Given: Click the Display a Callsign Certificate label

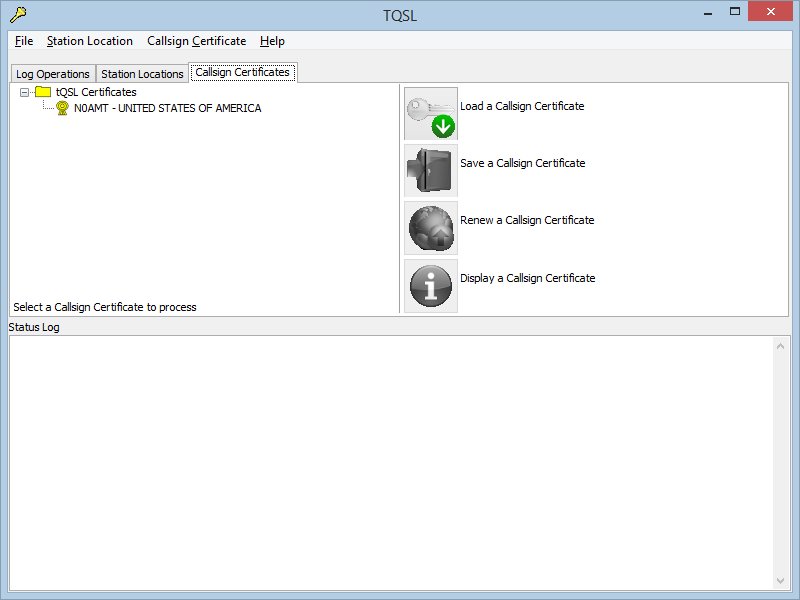Looking at the screenshot, I should 528,278.
